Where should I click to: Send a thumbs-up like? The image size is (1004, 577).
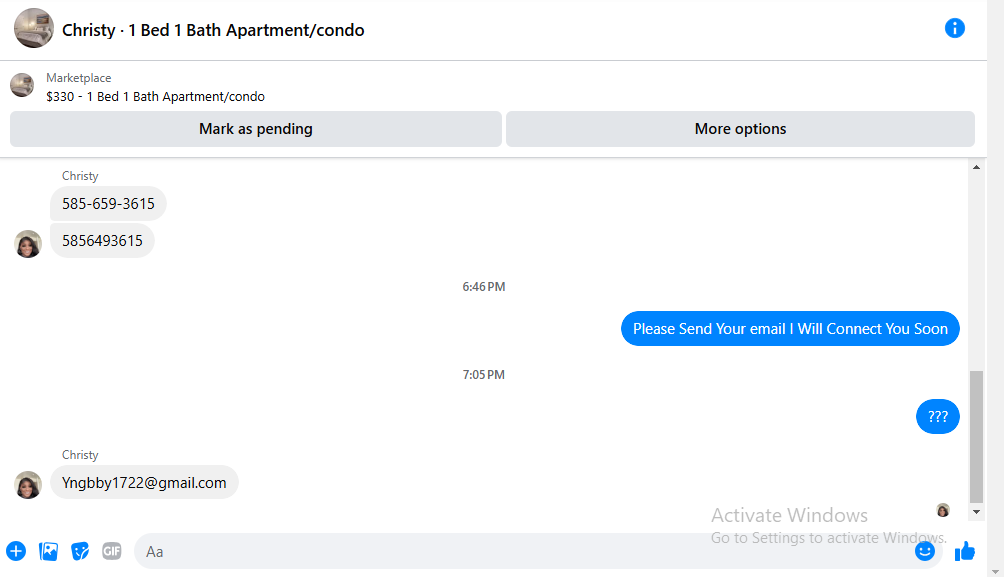(964, 551)
